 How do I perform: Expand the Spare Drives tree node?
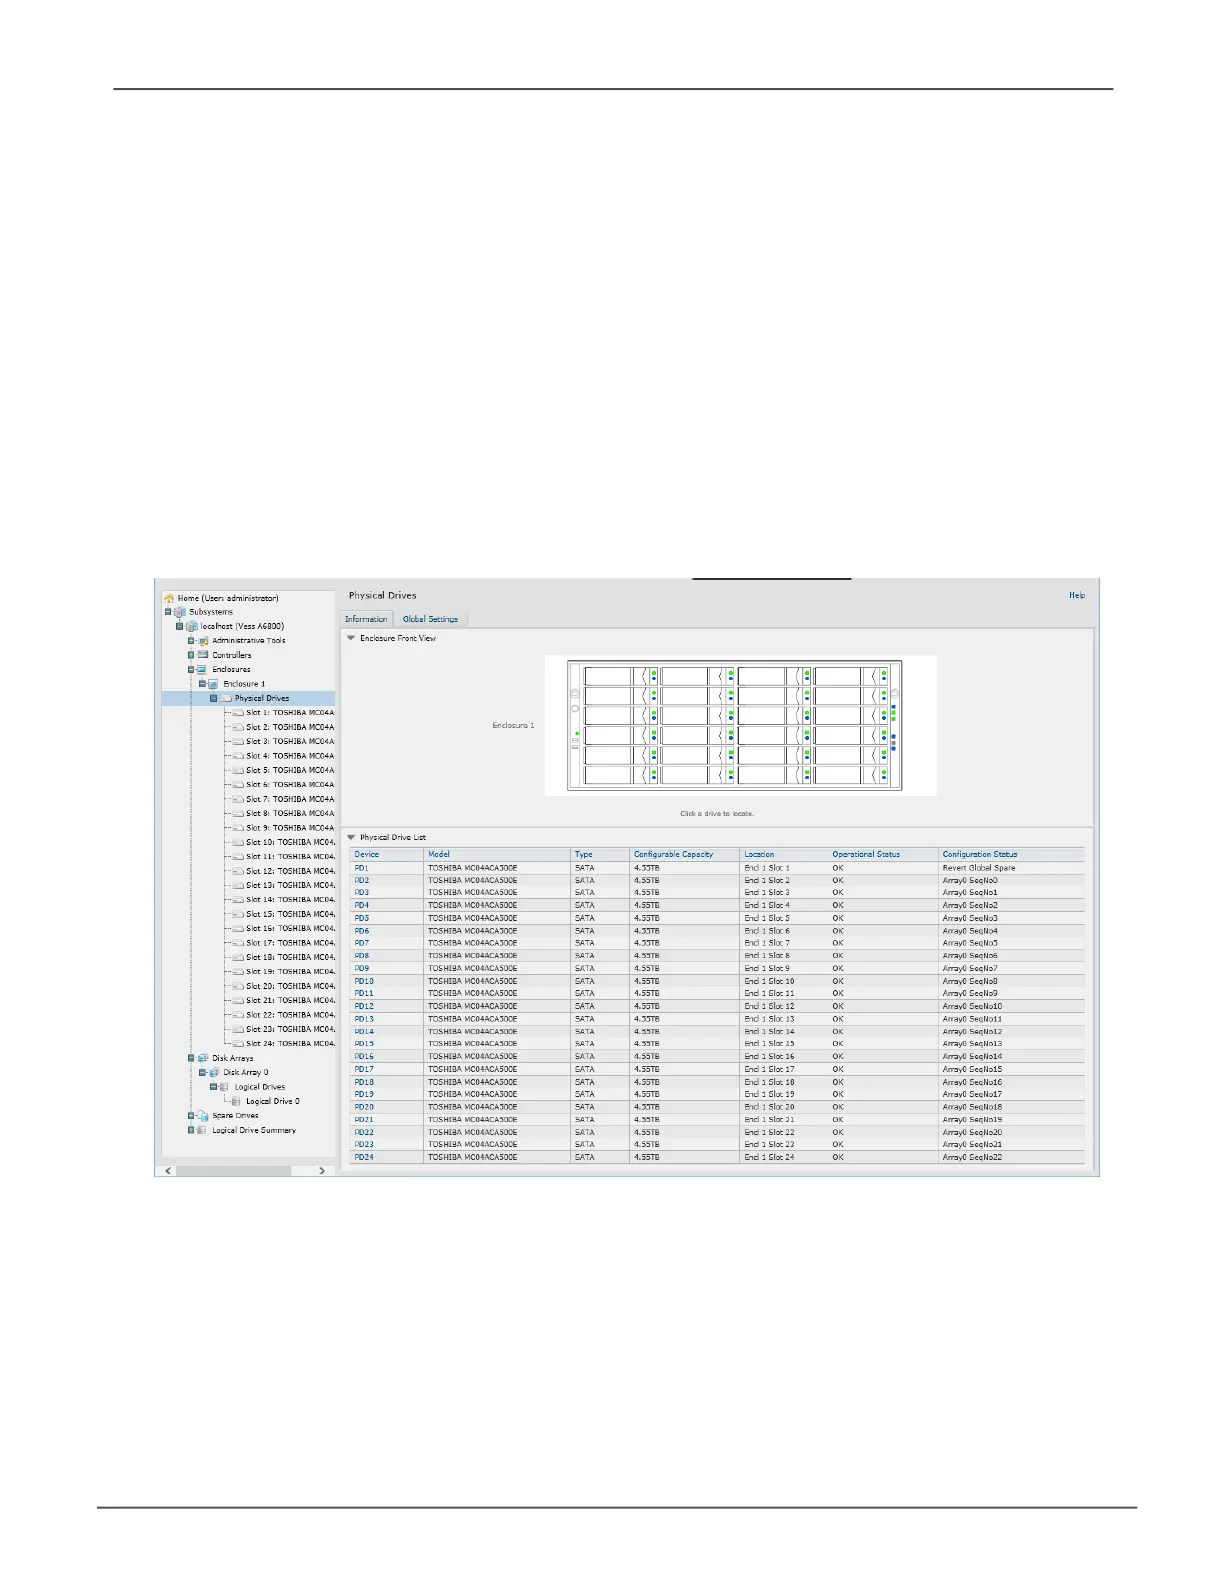point(191,1116)
